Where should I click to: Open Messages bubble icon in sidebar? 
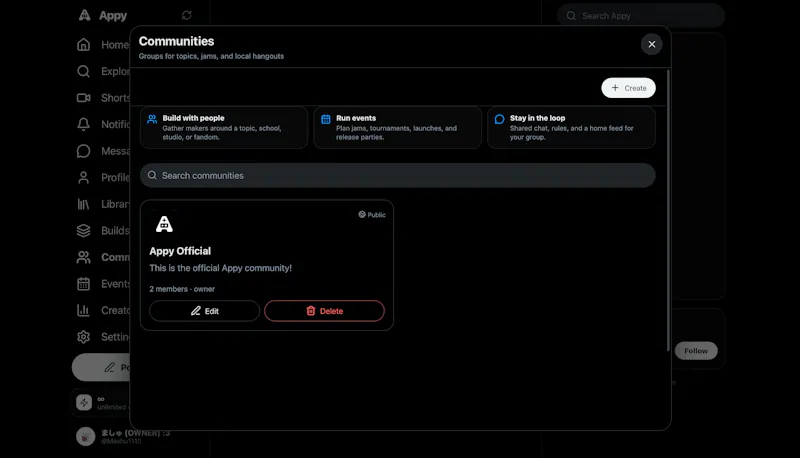(x=83, y=151)
